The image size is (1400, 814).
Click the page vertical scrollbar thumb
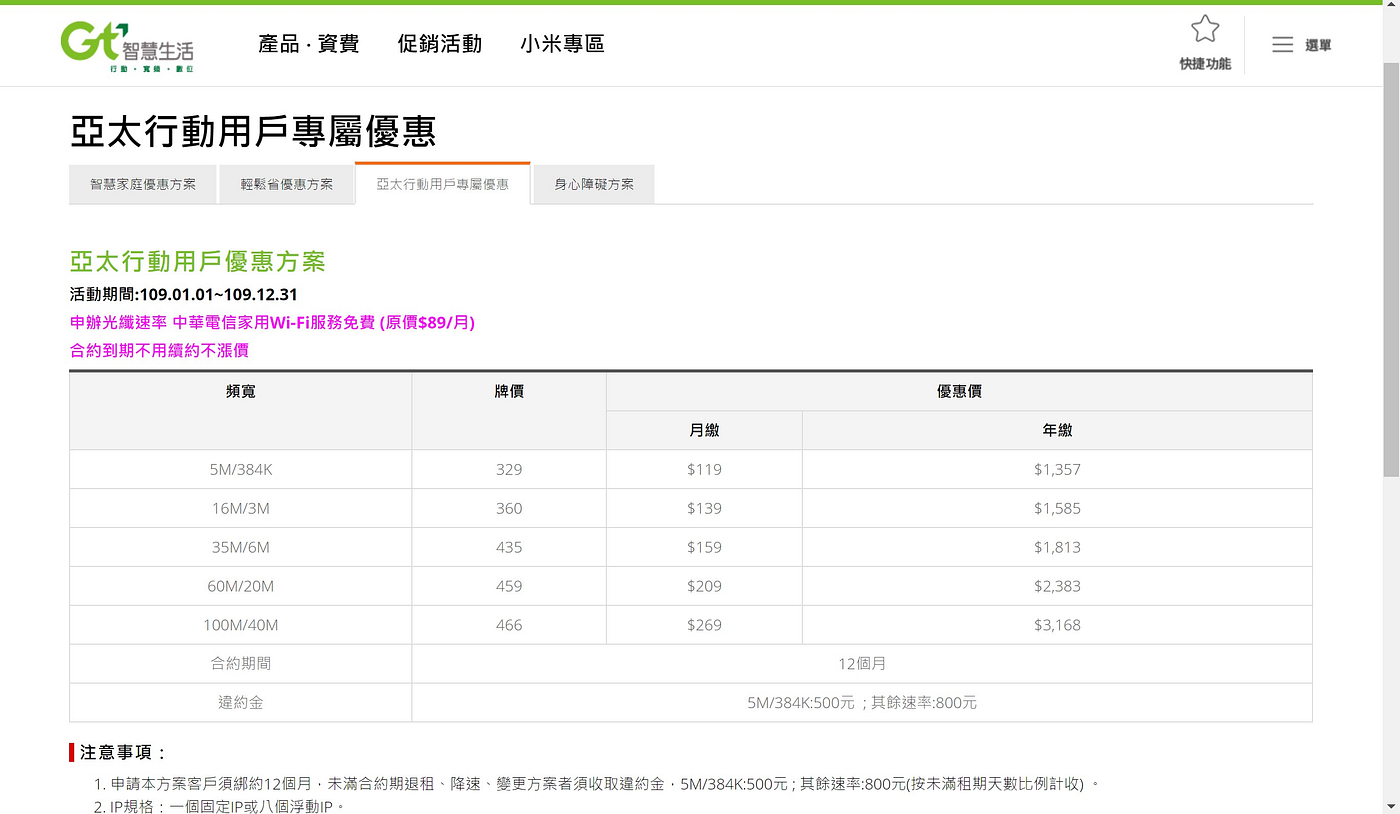(1391, 268)
